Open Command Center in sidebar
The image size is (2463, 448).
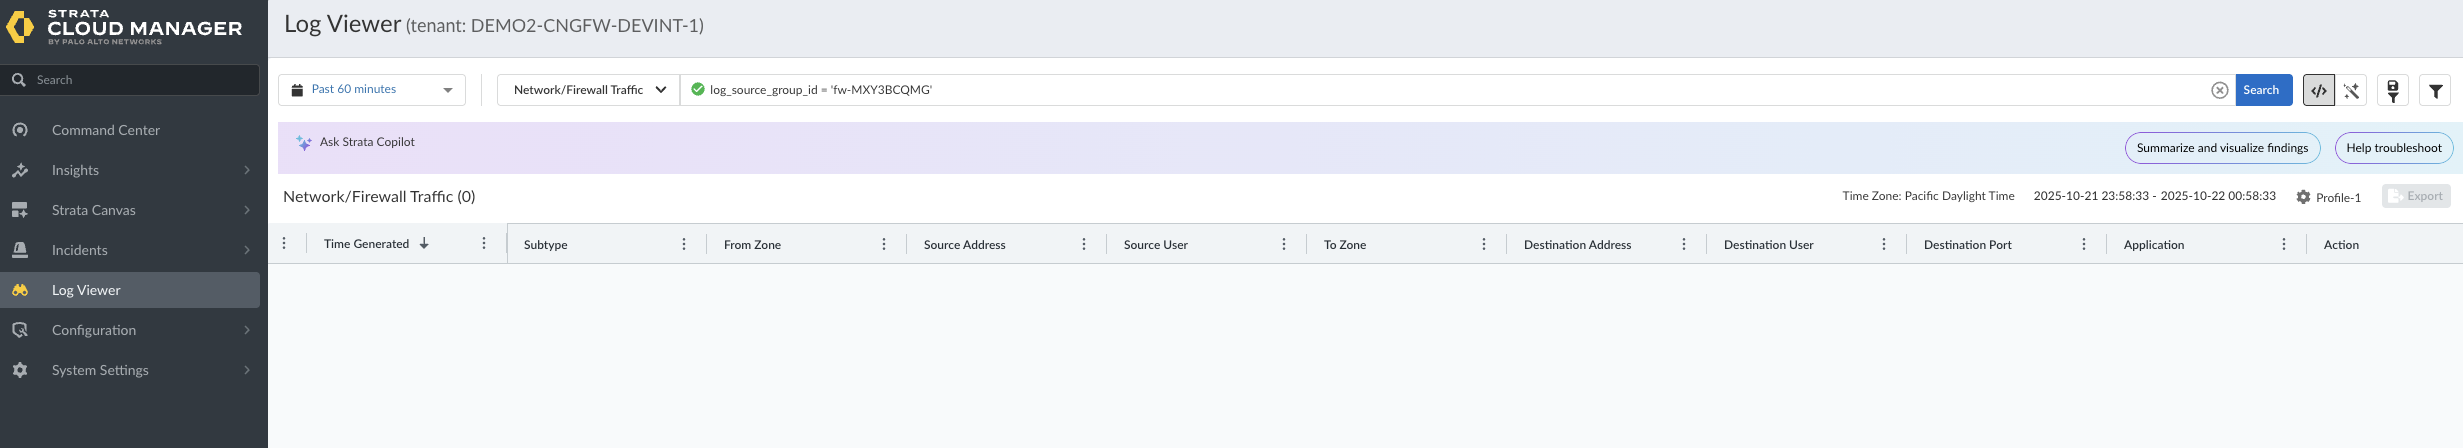point(106,130)
